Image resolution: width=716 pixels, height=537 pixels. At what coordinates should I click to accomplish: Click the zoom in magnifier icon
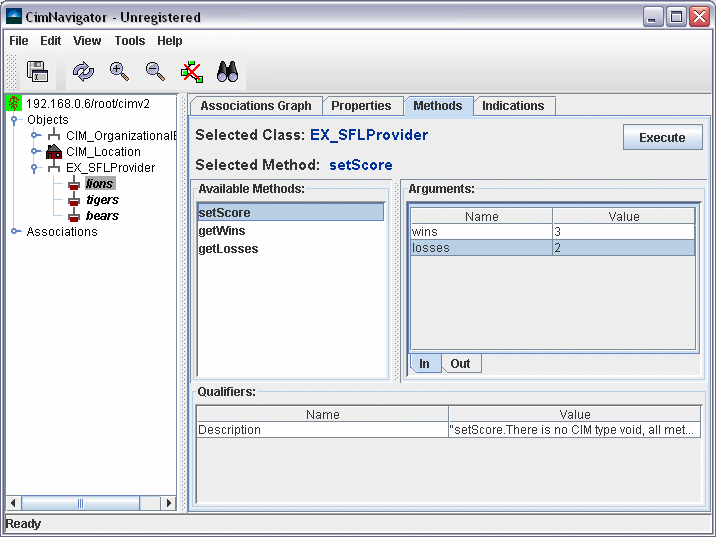click(x=119, y=71)
